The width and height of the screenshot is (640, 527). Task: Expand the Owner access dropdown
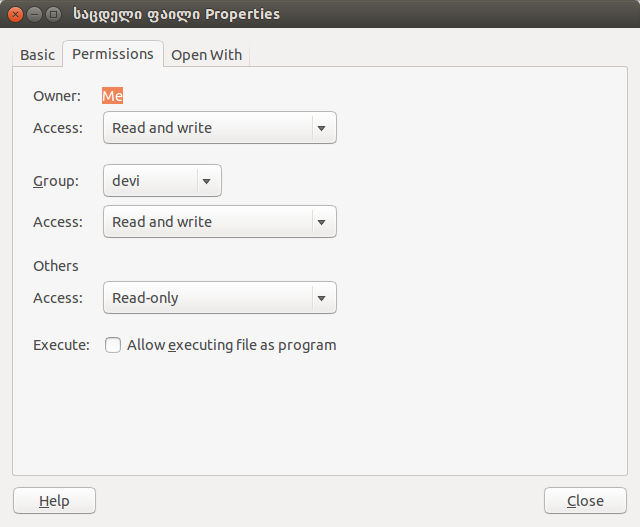point(220,128)
